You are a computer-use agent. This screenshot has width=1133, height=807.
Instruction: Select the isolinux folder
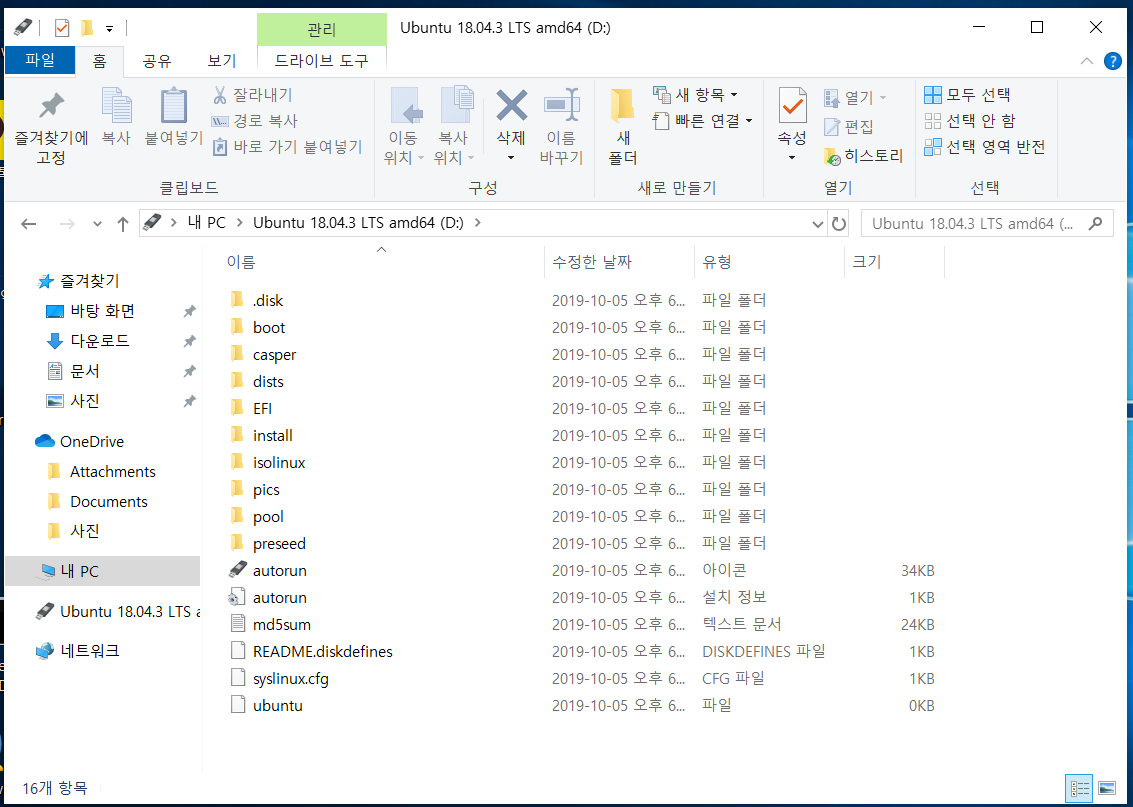coord(279,462)
